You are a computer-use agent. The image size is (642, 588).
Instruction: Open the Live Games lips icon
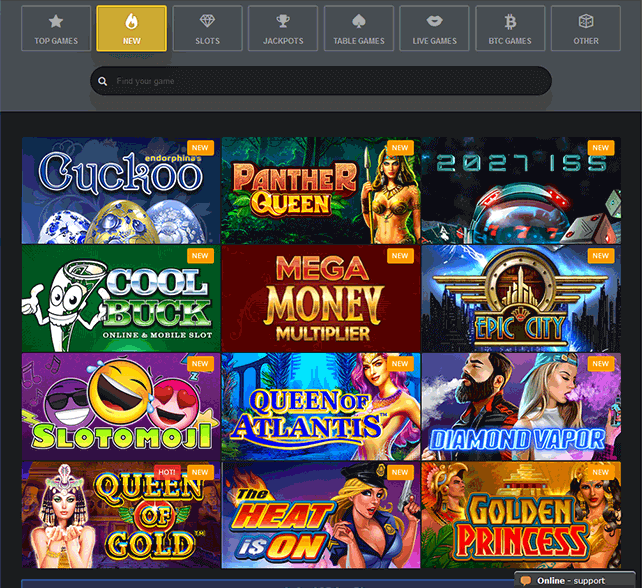[434, 21]
